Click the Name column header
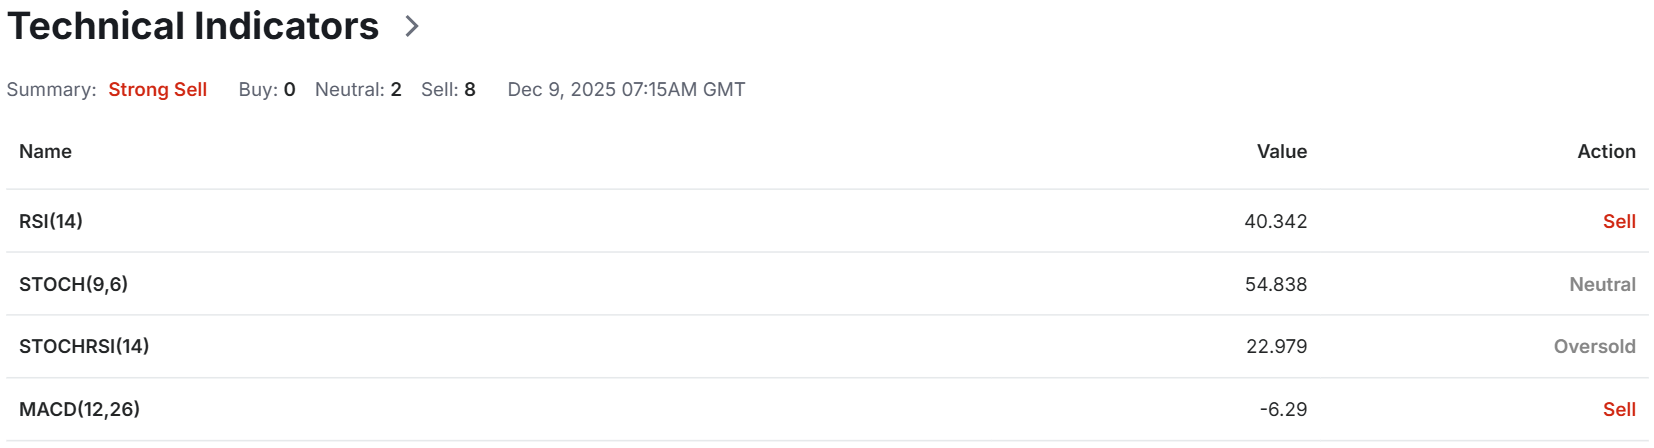The image size is (1654, 448). tap(46, 151)
